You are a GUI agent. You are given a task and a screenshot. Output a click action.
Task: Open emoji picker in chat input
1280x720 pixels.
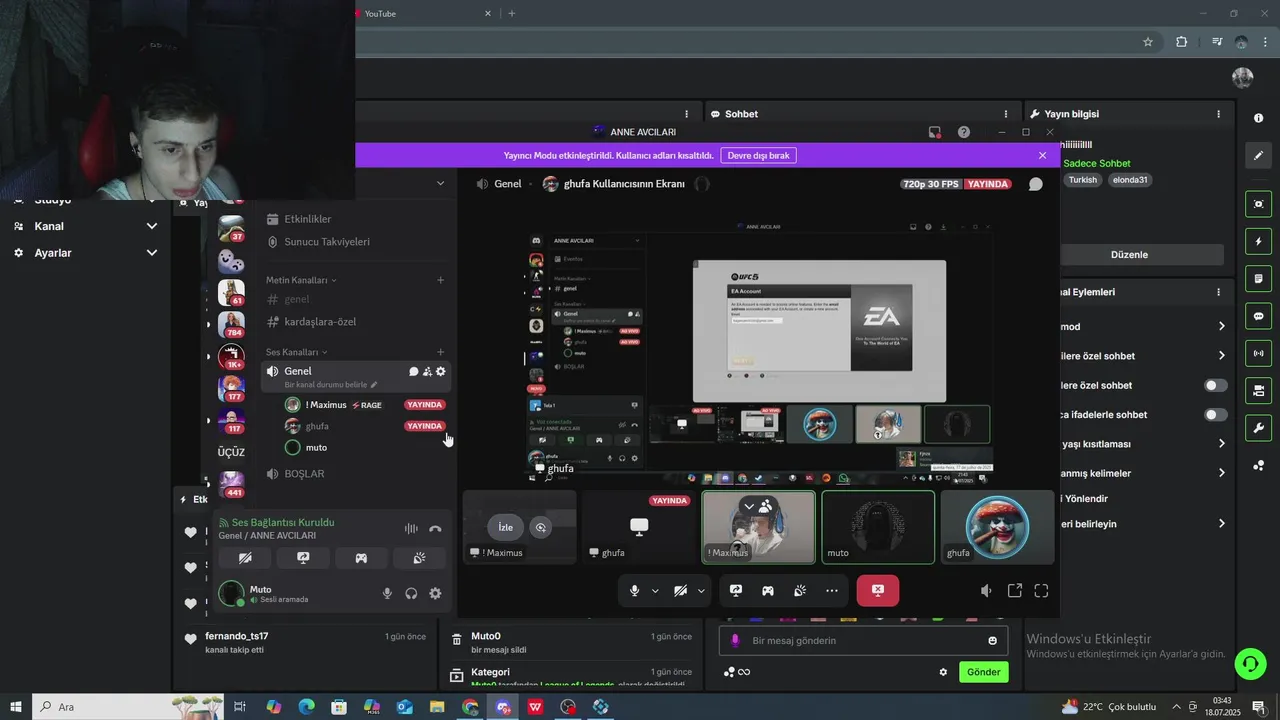click(x=993, y=641)
